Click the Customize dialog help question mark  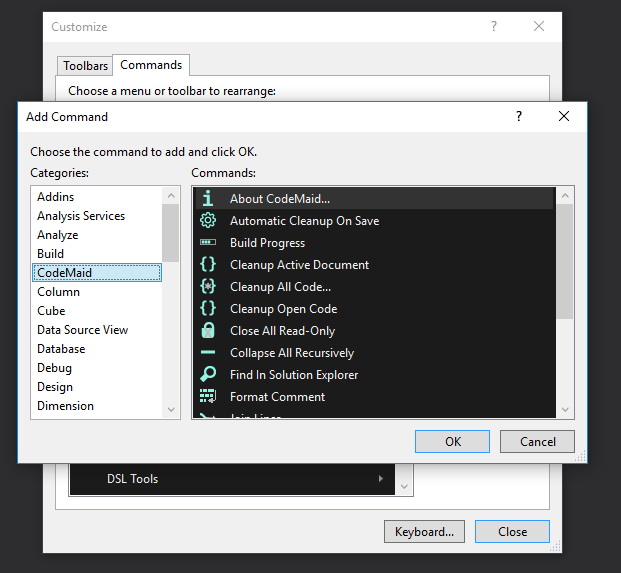pyautogui.click(x=494, y=27)
